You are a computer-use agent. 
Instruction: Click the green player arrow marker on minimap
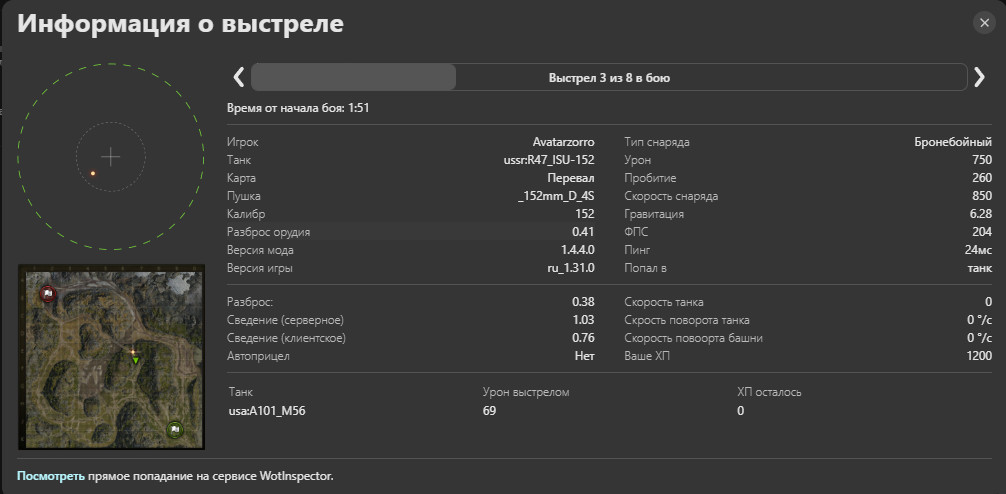136,360
